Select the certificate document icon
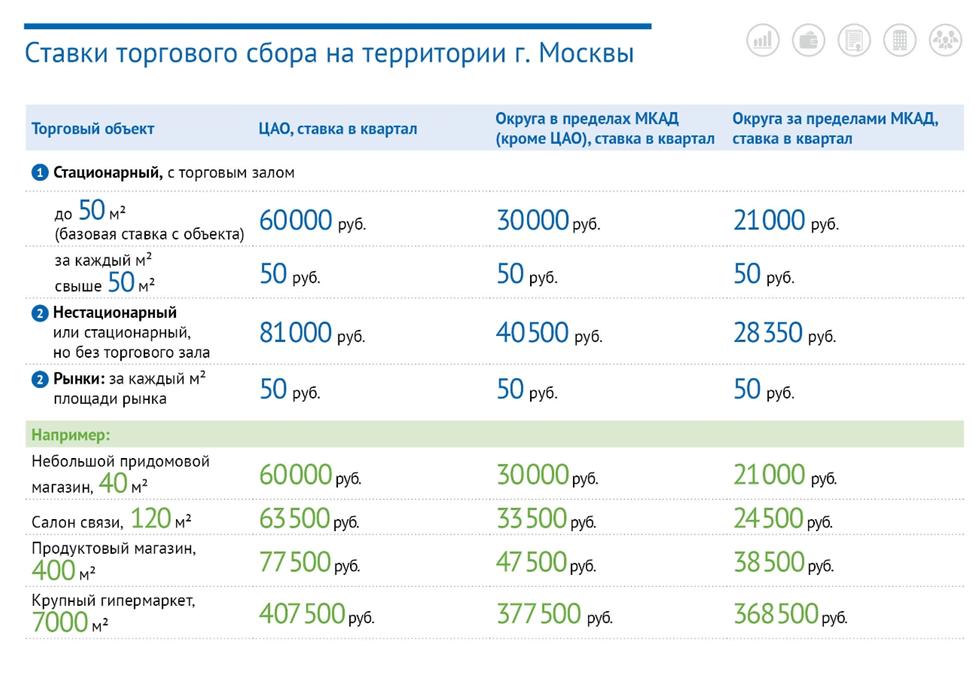 point(854,40)
